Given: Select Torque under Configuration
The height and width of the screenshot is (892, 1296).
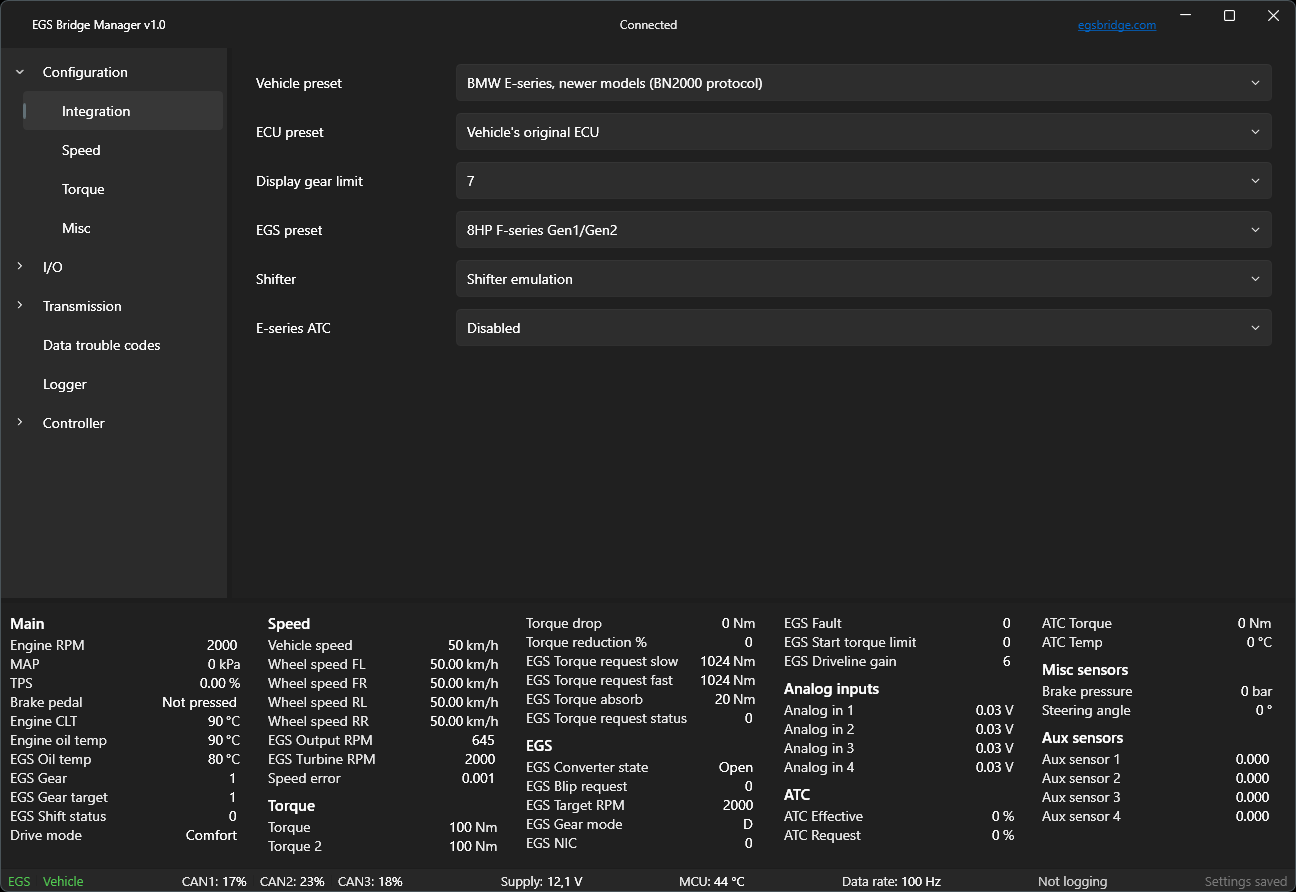Looking at the screenshot, I should pyautogui.click(x=83, y=189).
